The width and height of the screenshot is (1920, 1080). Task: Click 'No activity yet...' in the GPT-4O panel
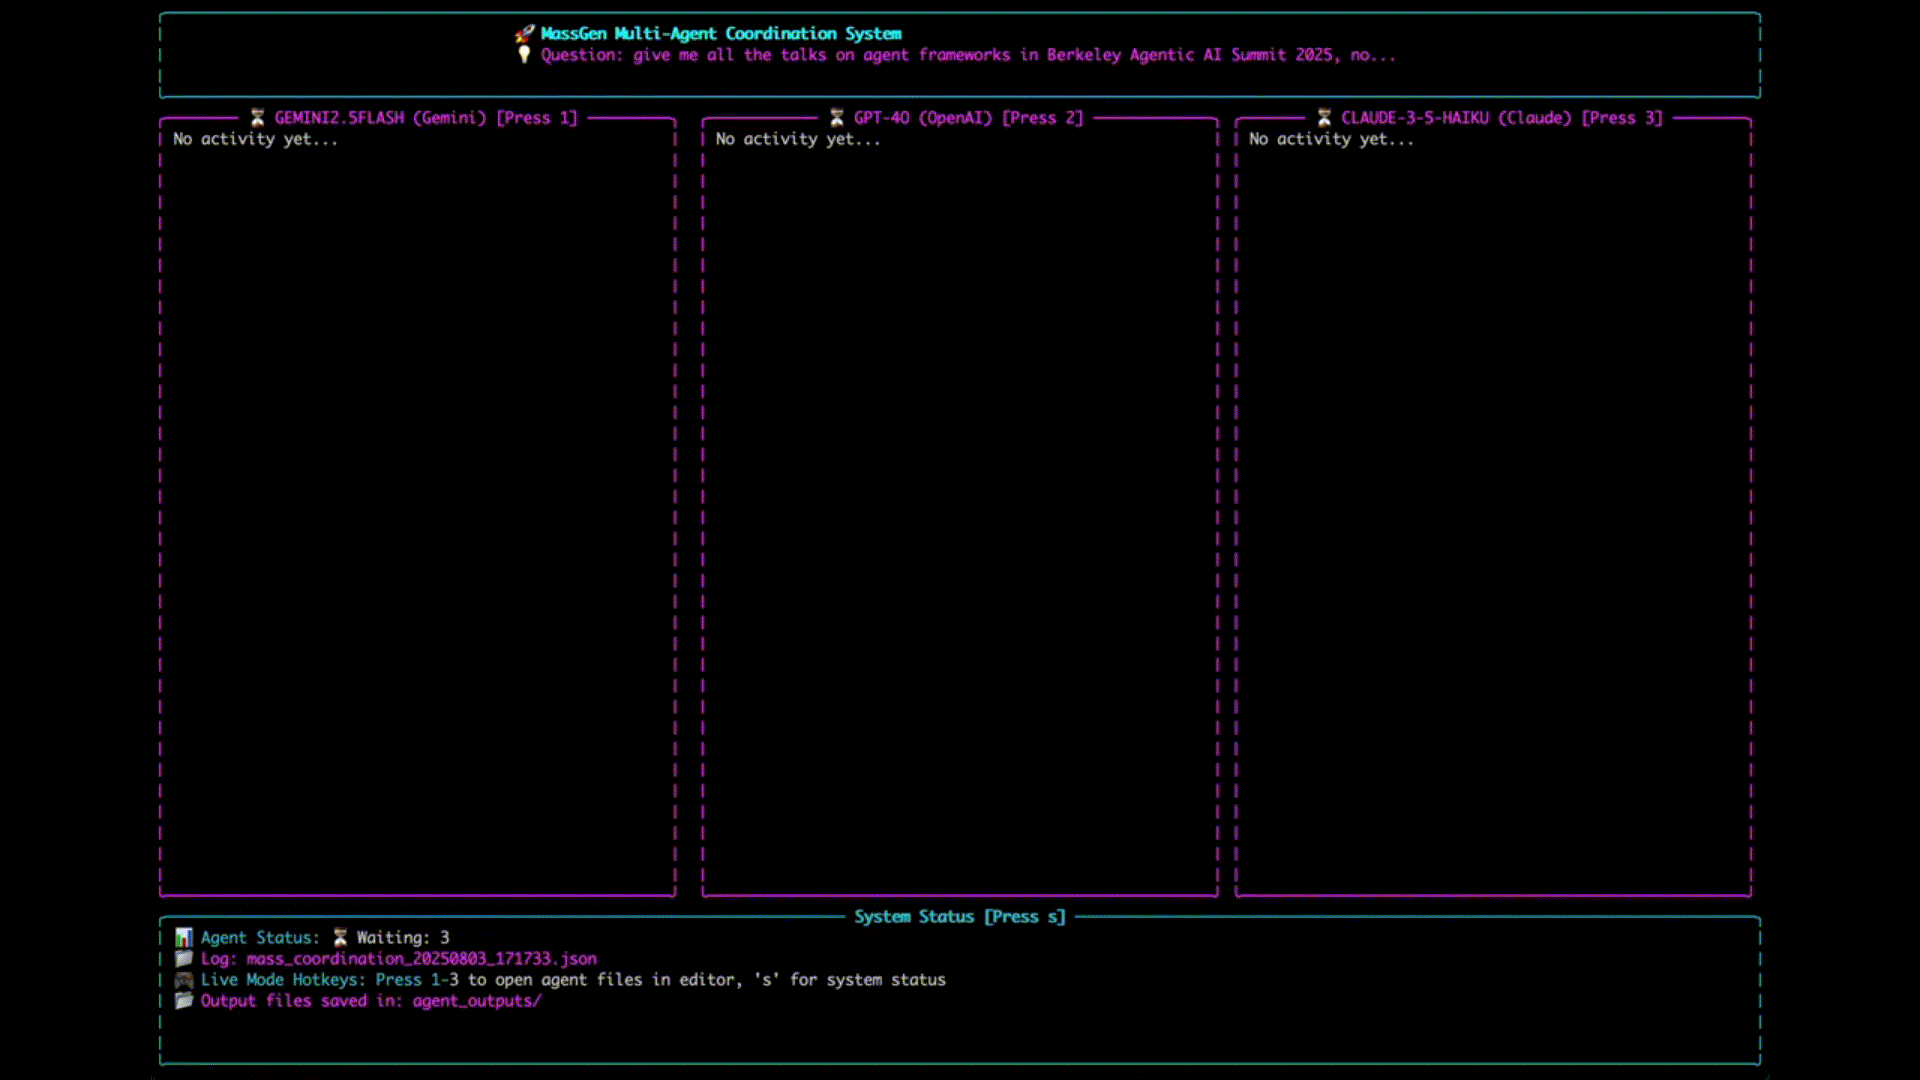coord(797,139)
